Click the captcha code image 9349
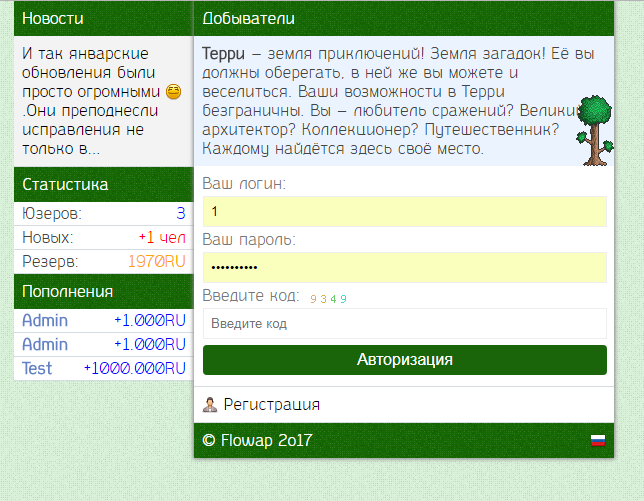The height and width of the screenshot is (501, 644). [328, 298]
